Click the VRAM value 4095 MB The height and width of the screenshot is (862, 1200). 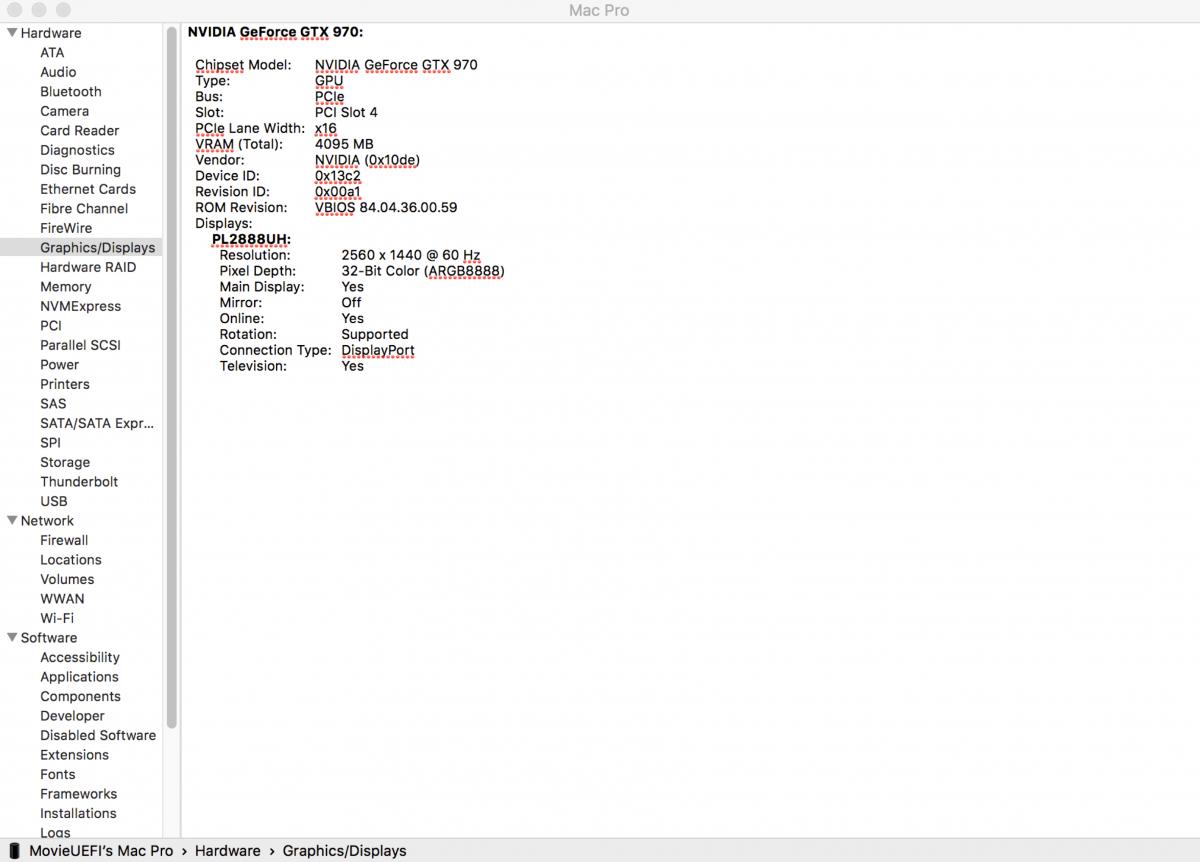(x=344, y=144)
